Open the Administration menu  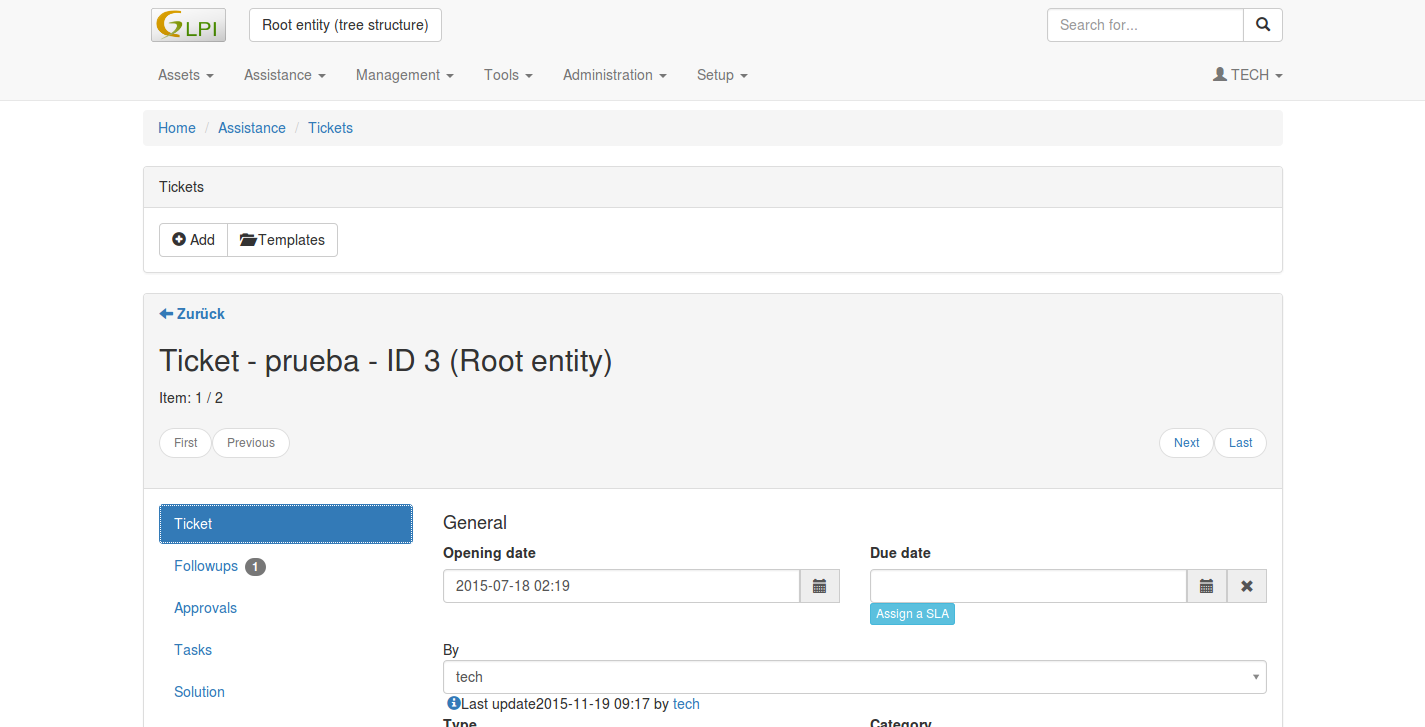point(614,75)
